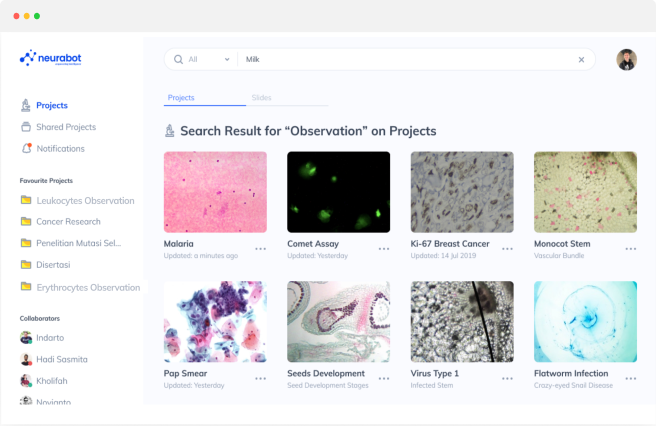Open the Flatworm Infection project thumbnail
Viewport: 656px width, 426px height.
[585, 321]
